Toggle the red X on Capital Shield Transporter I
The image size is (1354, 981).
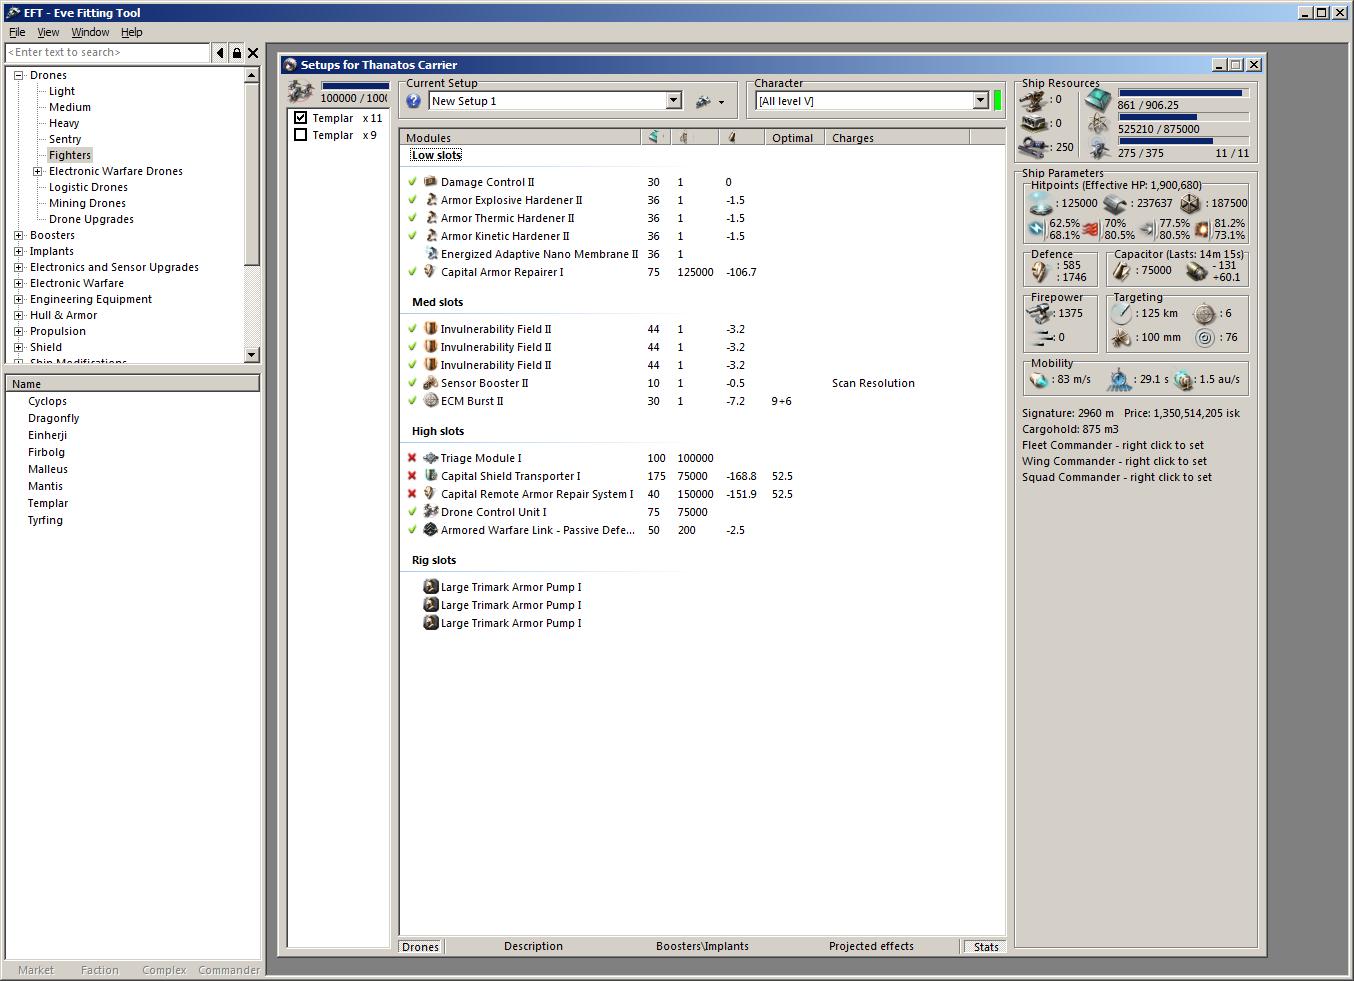click(412, 476)
